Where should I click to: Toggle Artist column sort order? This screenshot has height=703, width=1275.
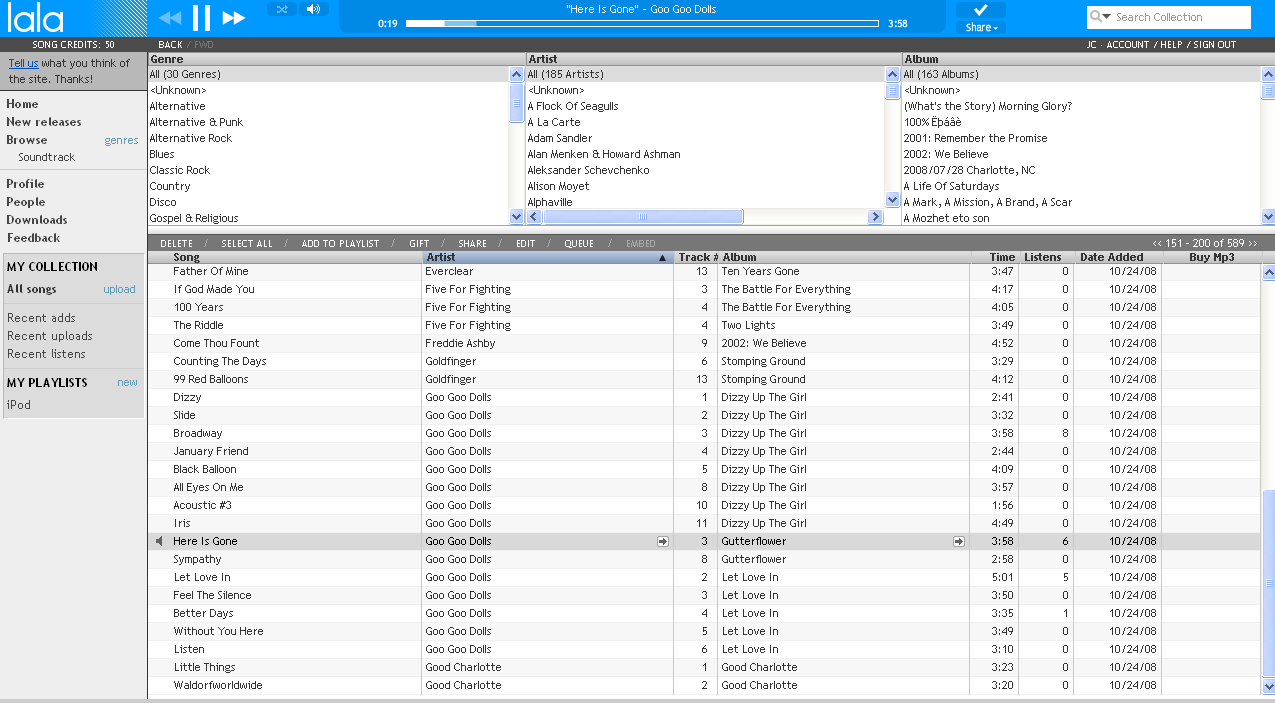pos(548,257)
